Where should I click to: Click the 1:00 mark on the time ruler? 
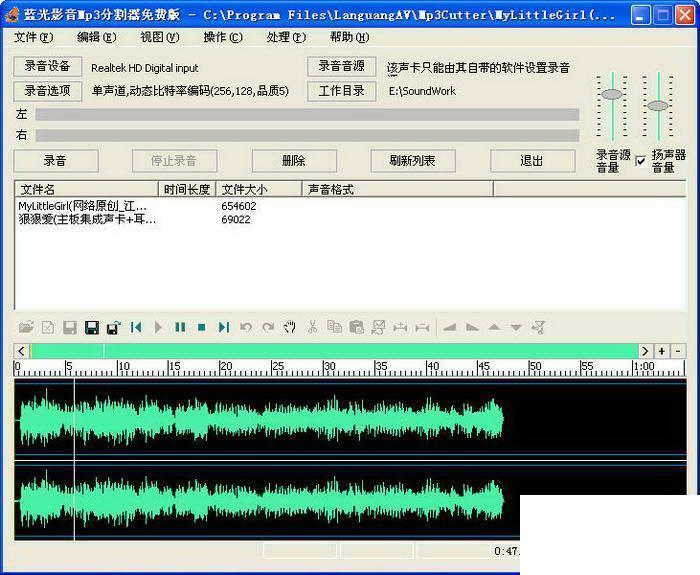point(643,367)
